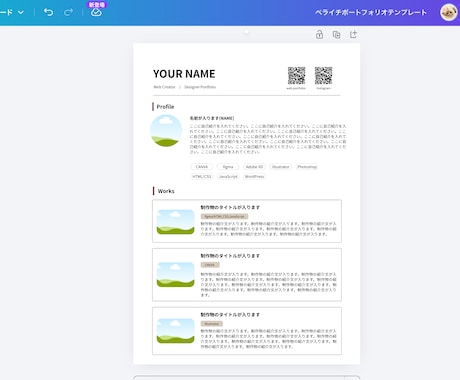
Task: Select the Profile section heading
Action: 165,107
